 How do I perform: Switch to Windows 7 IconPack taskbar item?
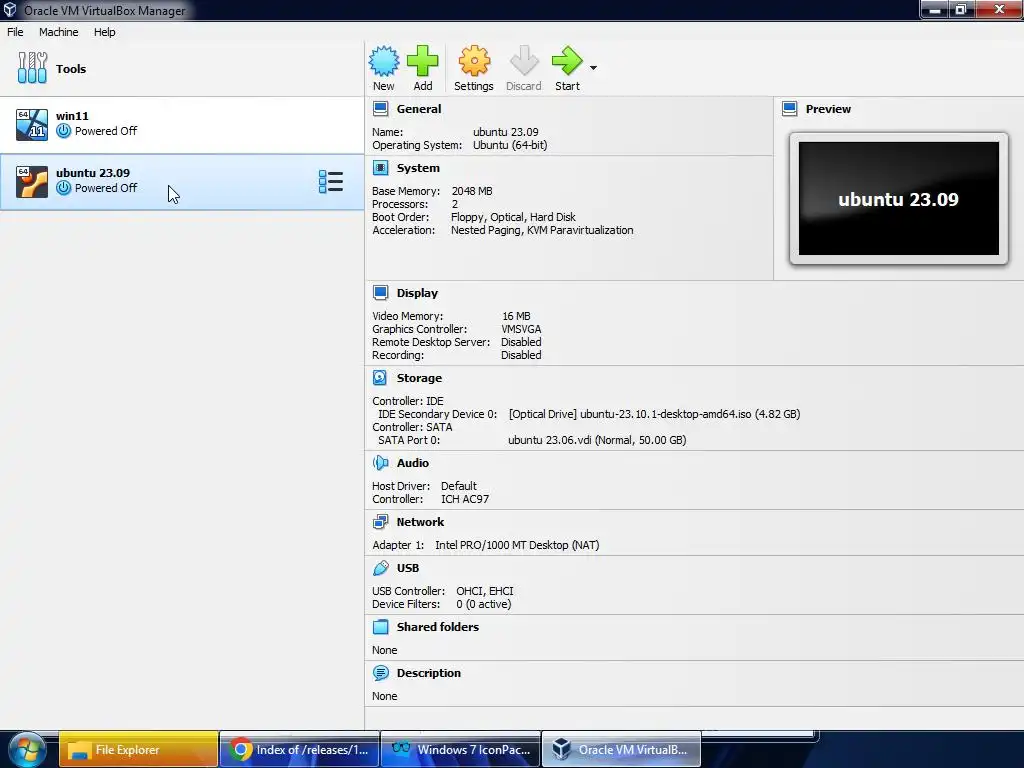[460, 749]
